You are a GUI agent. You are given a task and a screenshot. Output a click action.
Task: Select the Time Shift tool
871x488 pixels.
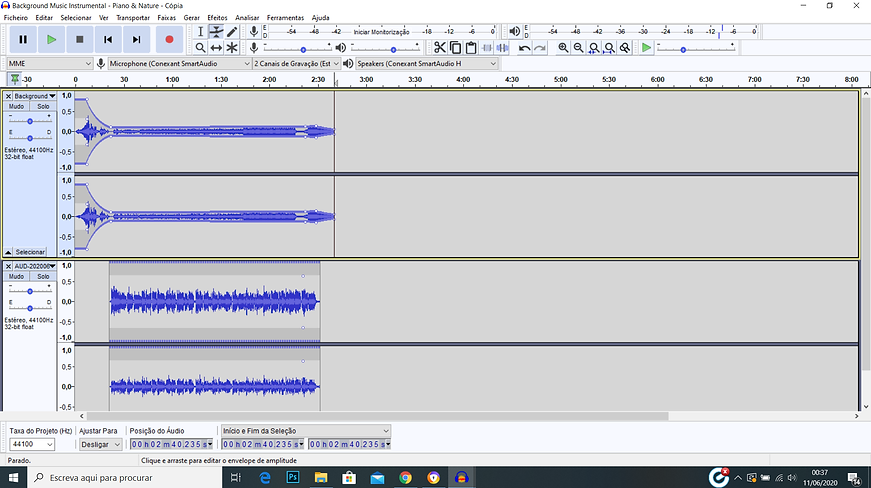point(216,48)
